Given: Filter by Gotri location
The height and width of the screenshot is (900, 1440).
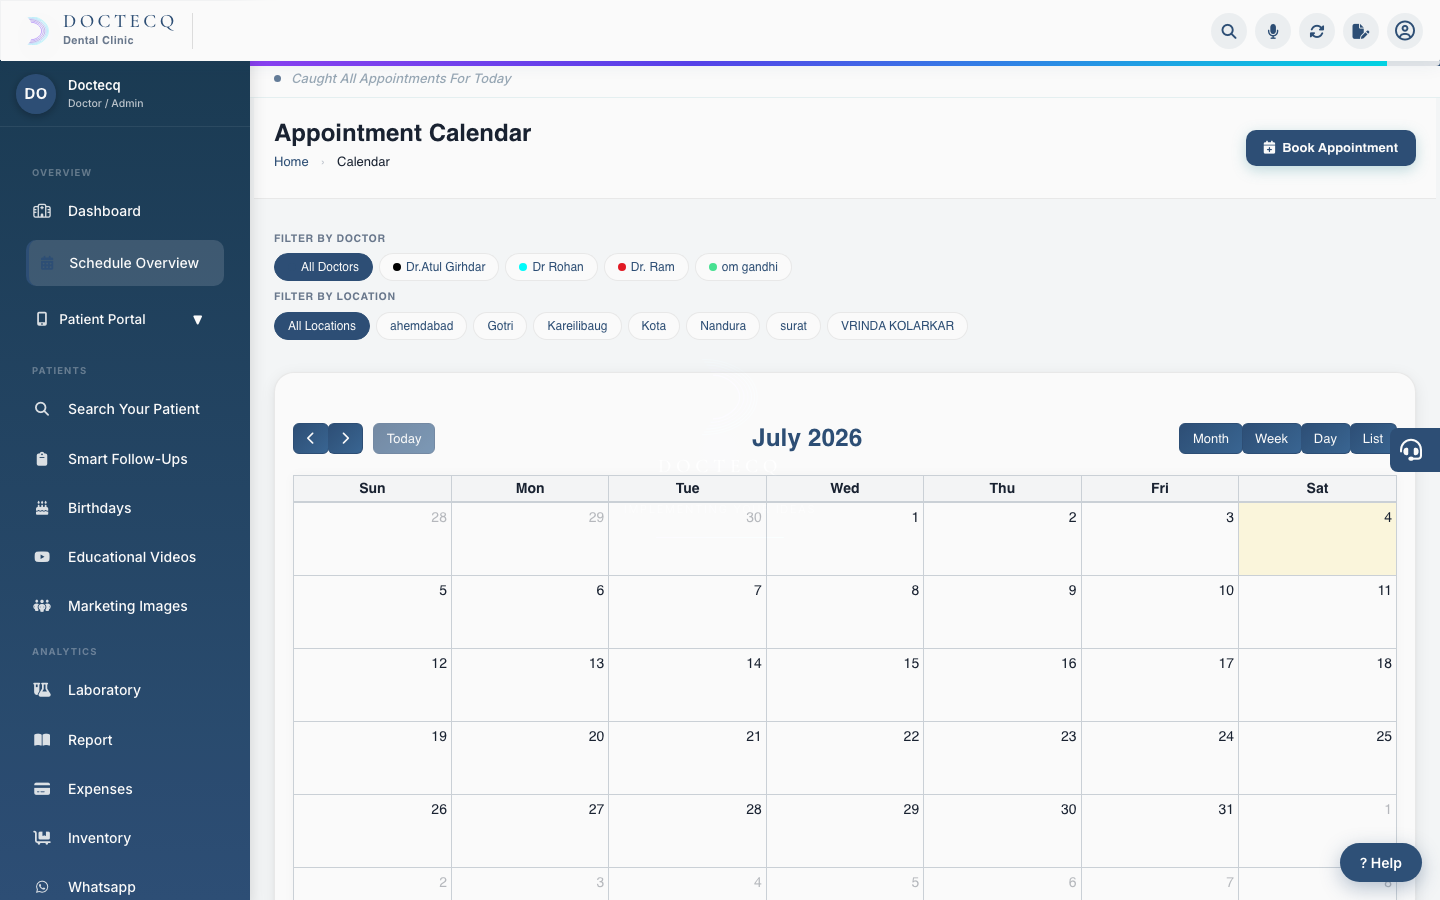Looking at the screenshot, I should click(x=500, y=326).
